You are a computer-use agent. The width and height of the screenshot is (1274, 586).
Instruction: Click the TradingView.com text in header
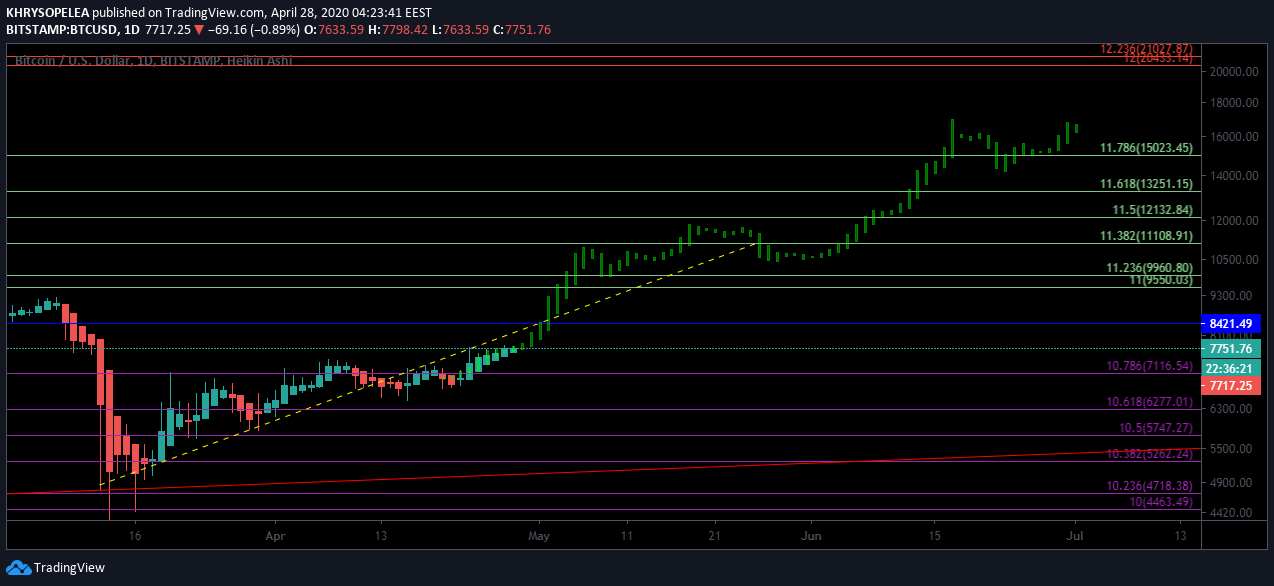click(x=213, y=13)
